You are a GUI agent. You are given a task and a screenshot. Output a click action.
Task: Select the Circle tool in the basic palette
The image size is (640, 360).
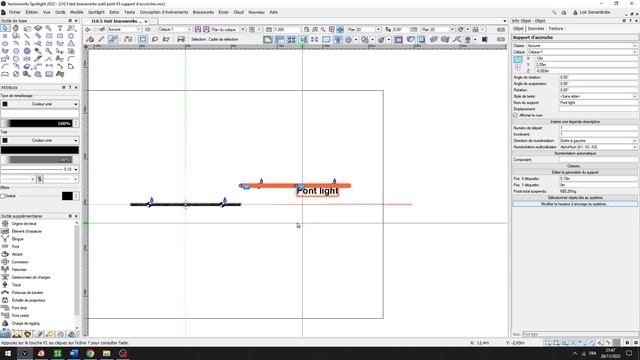[x=71, y=36]
